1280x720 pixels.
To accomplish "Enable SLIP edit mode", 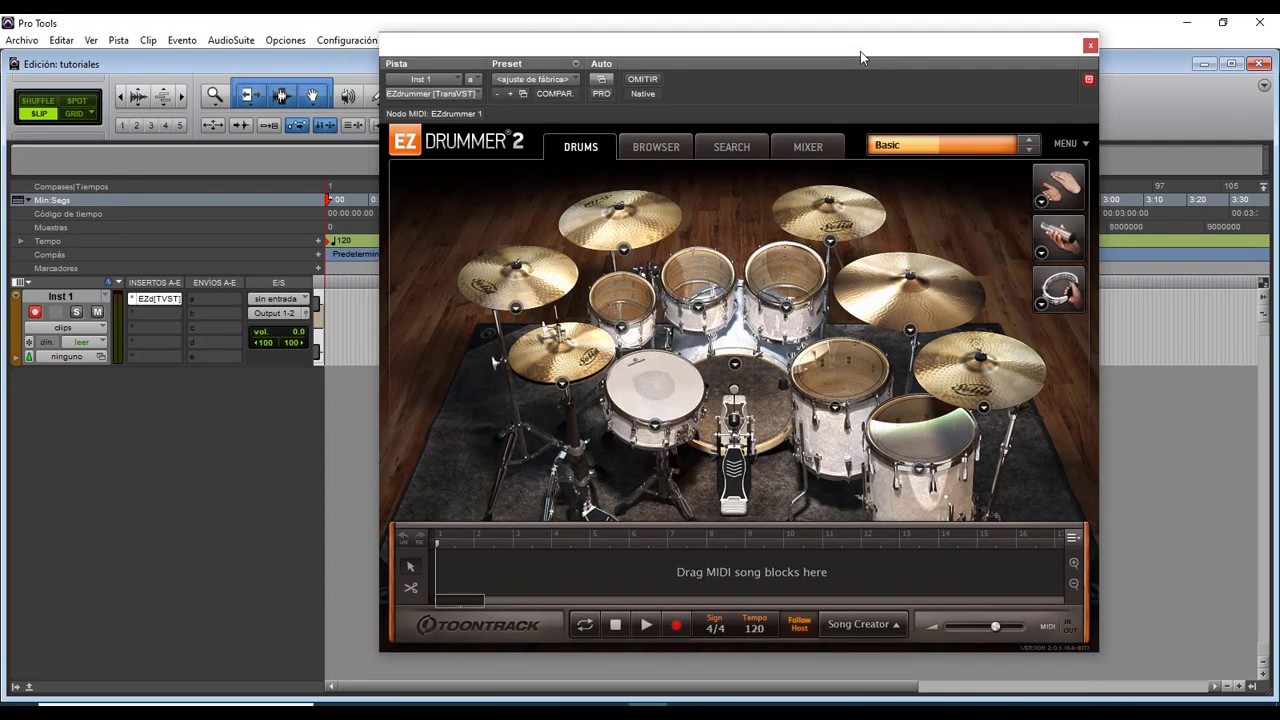I will pyautogui.click(x=38, y=113).
